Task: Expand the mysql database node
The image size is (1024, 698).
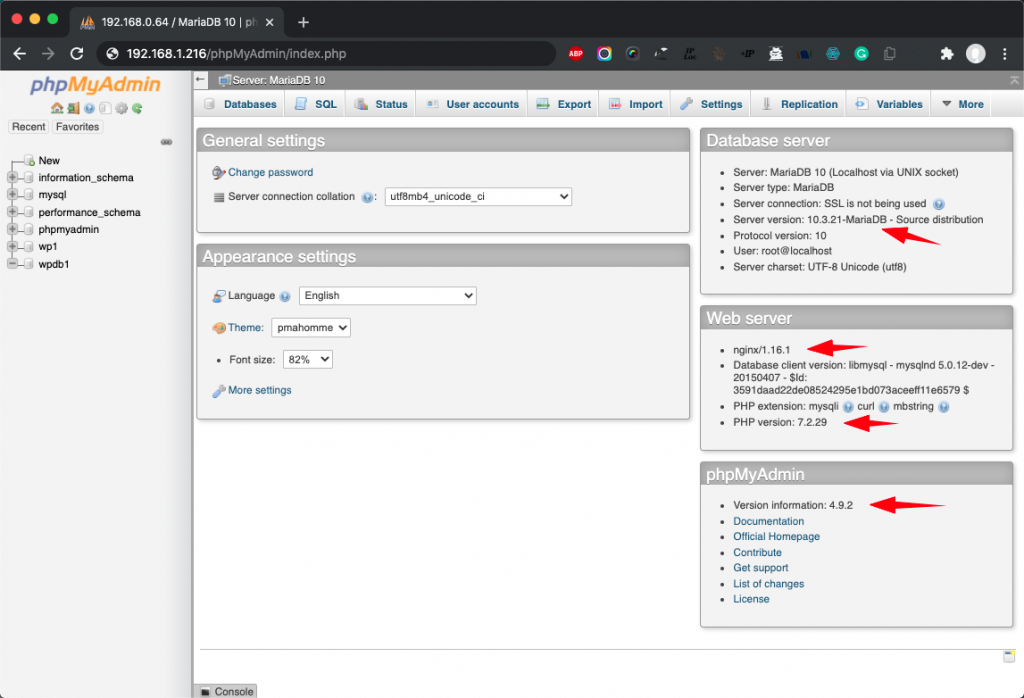Action: (12, 195)
